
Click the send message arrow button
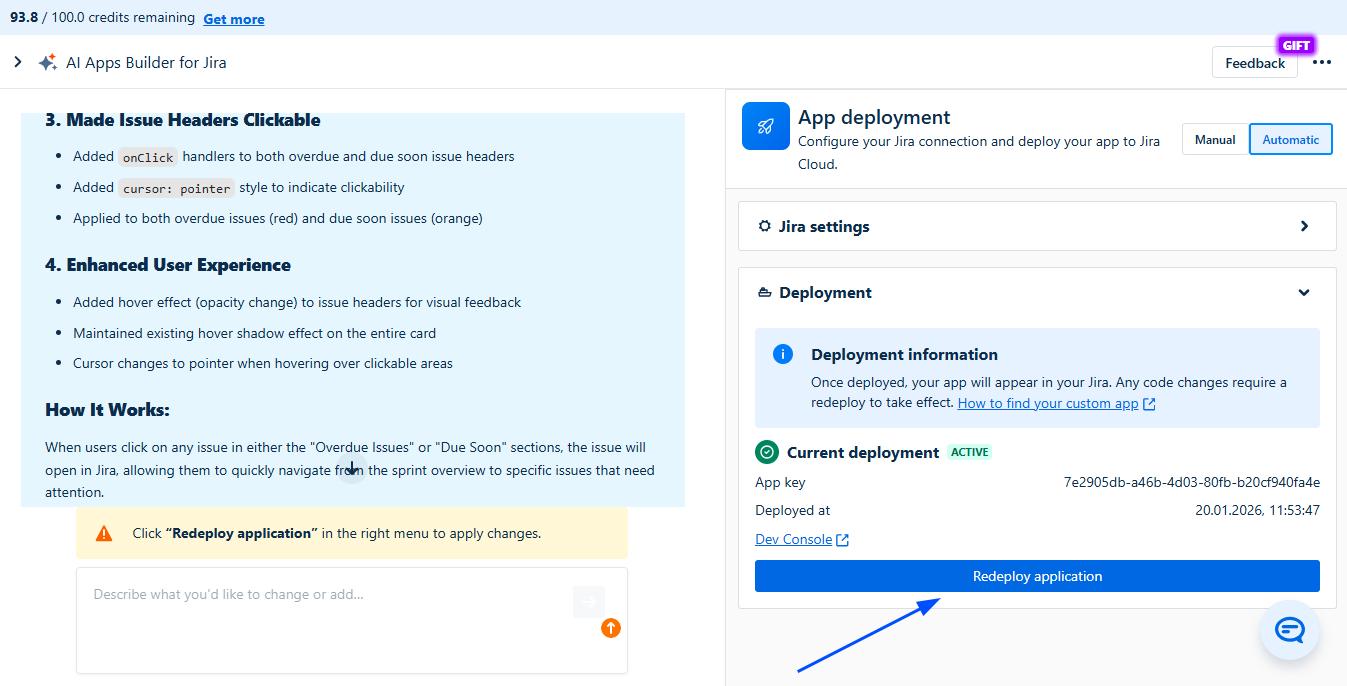pos(589,601)
